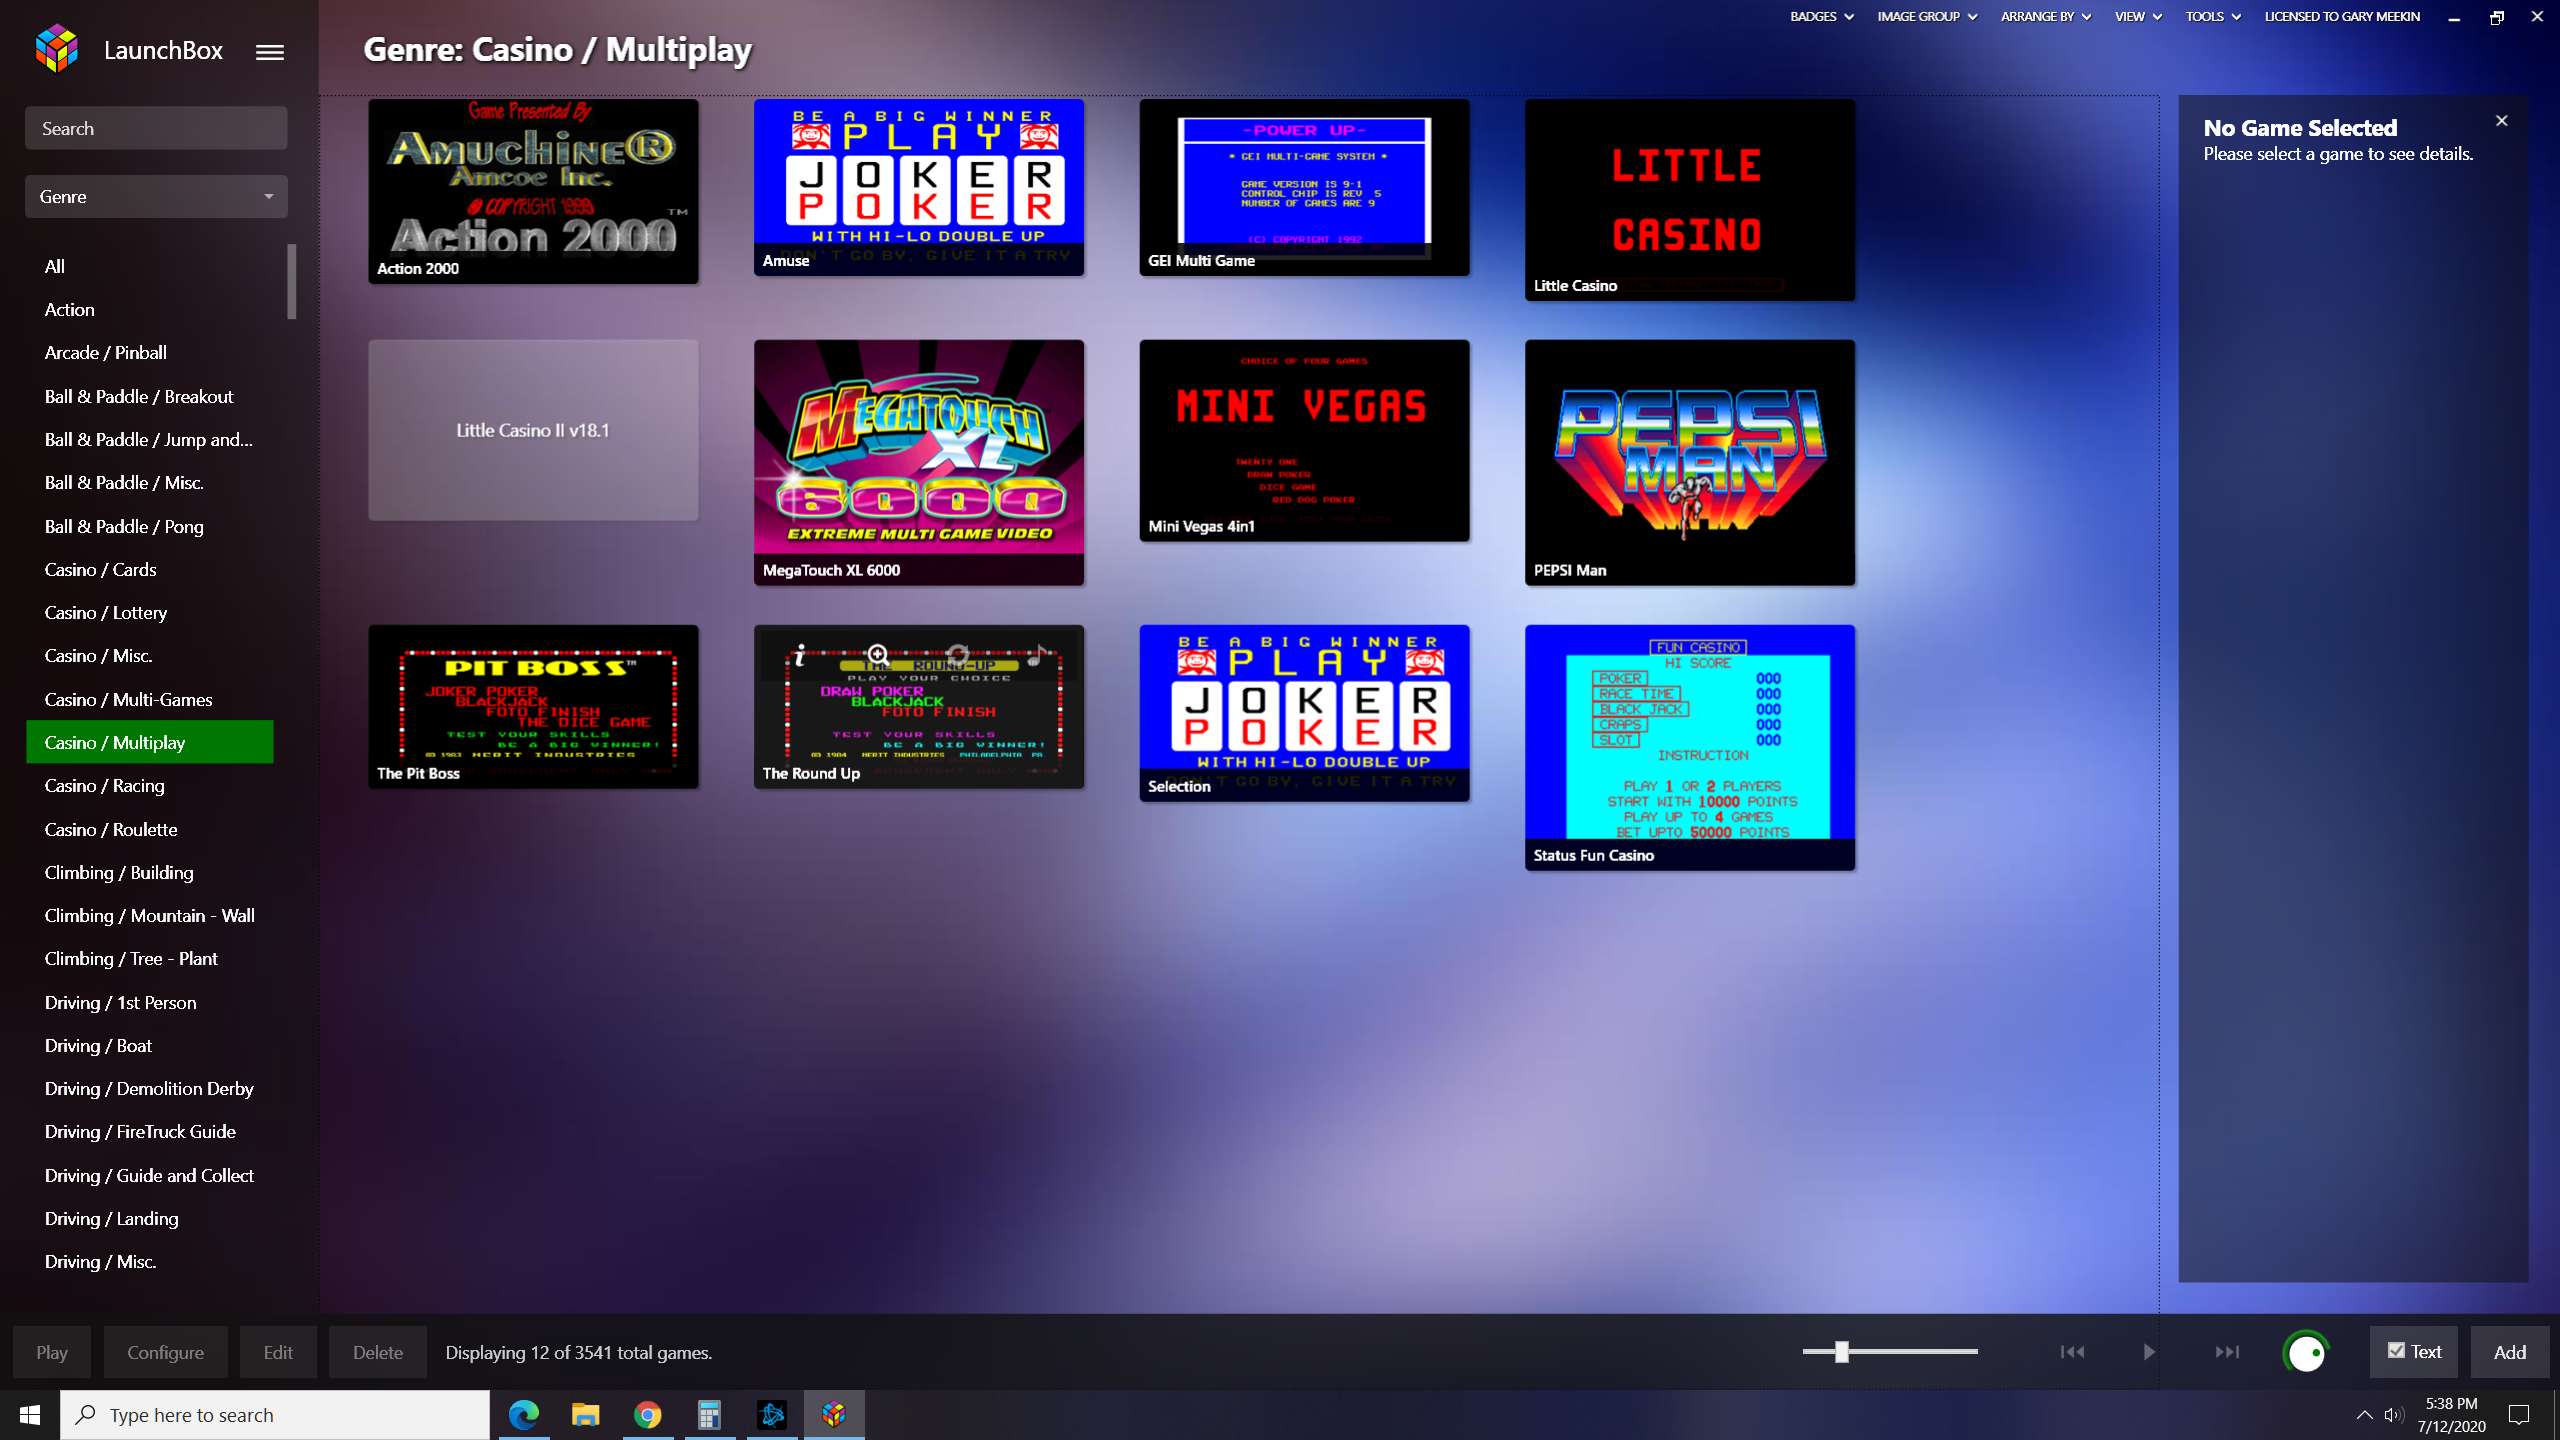Select the Casino / Roulette genre
The height and width of the screenshot is (1440, 2560).
[x=150, y=829]
